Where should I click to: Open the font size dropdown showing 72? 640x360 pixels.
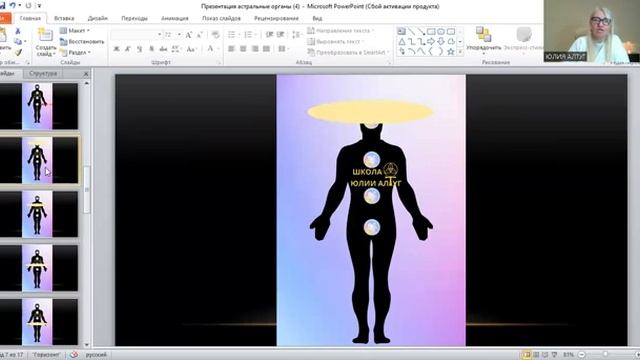[179, 35]
